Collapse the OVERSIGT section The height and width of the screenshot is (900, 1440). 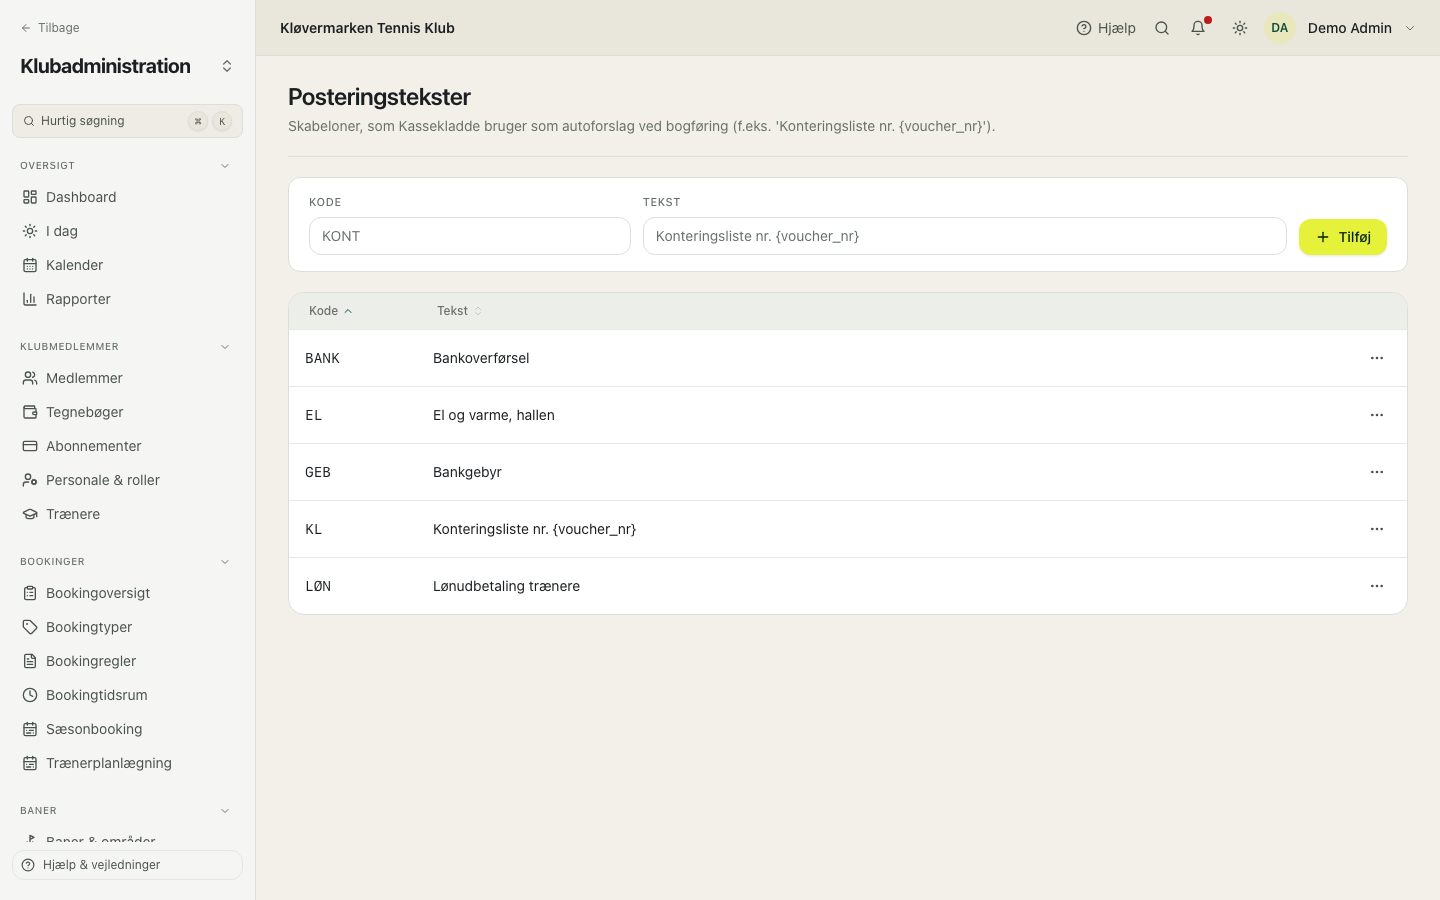pos(225,166)
